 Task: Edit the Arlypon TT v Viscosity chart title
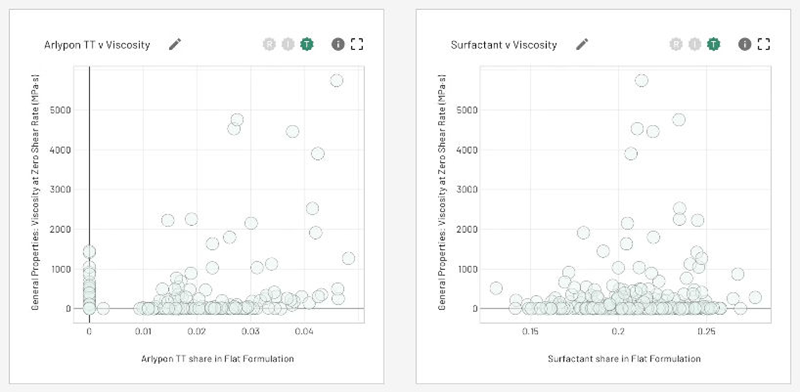coord(175,44)
